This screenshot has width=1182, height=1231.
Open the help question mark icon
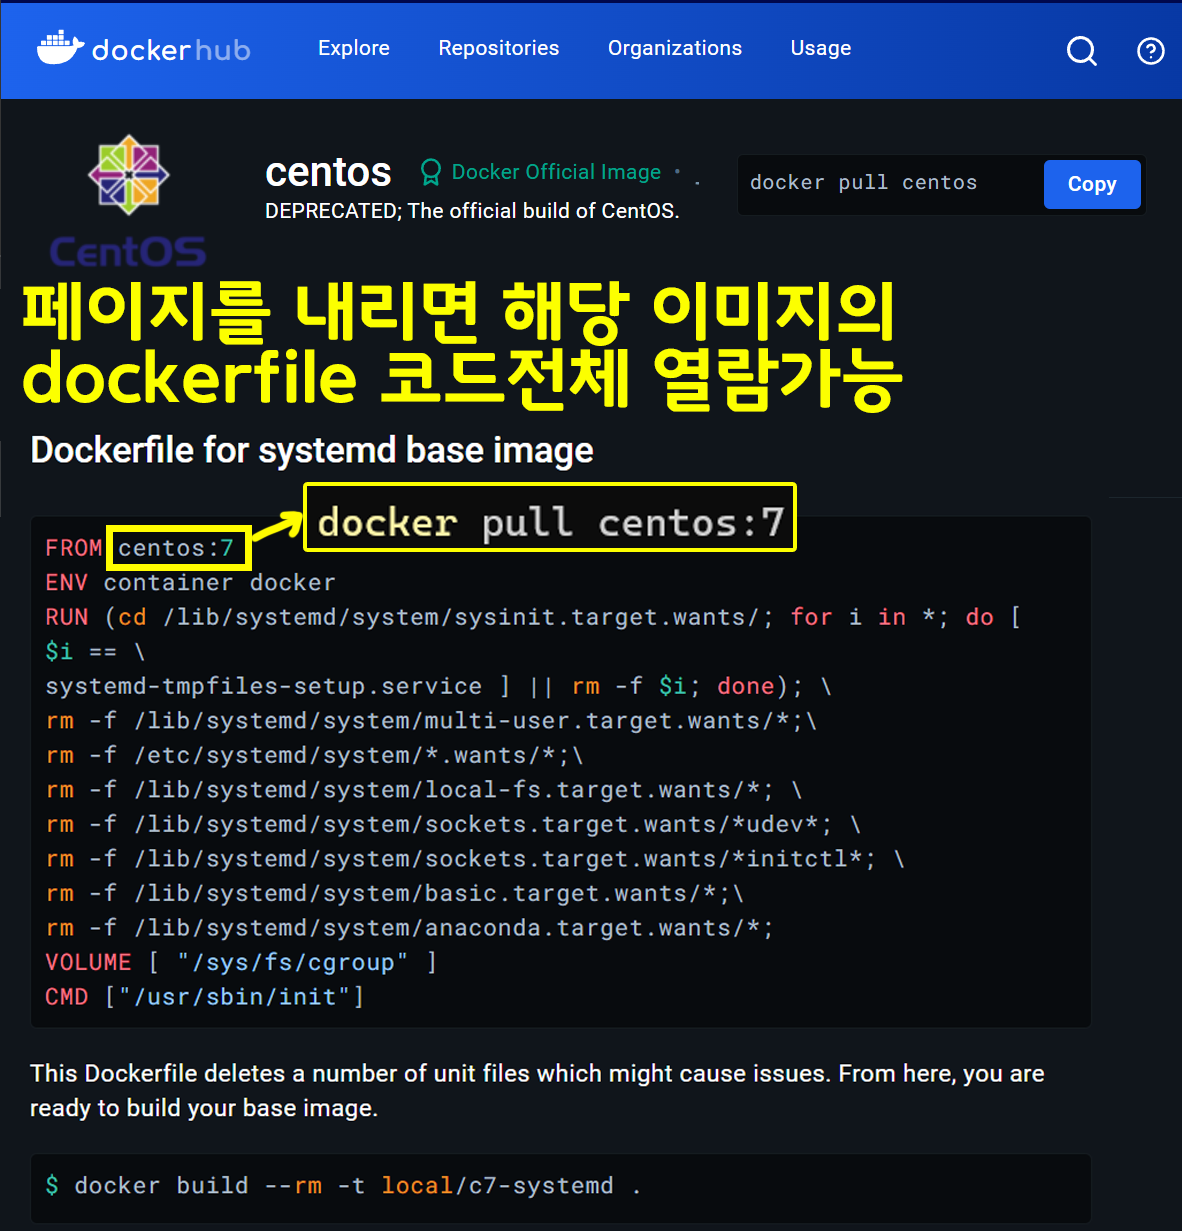pos(1151,50)
